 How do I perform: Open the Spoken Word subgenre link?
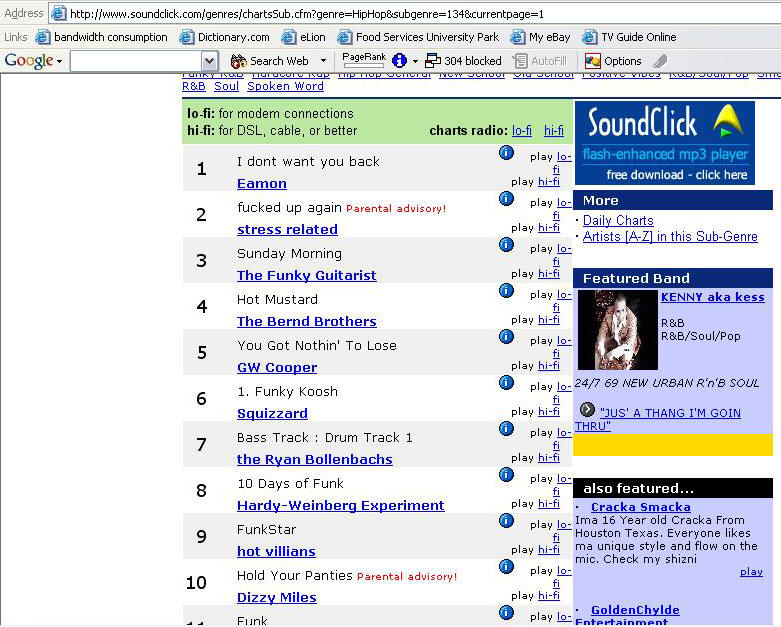(285, 86)
